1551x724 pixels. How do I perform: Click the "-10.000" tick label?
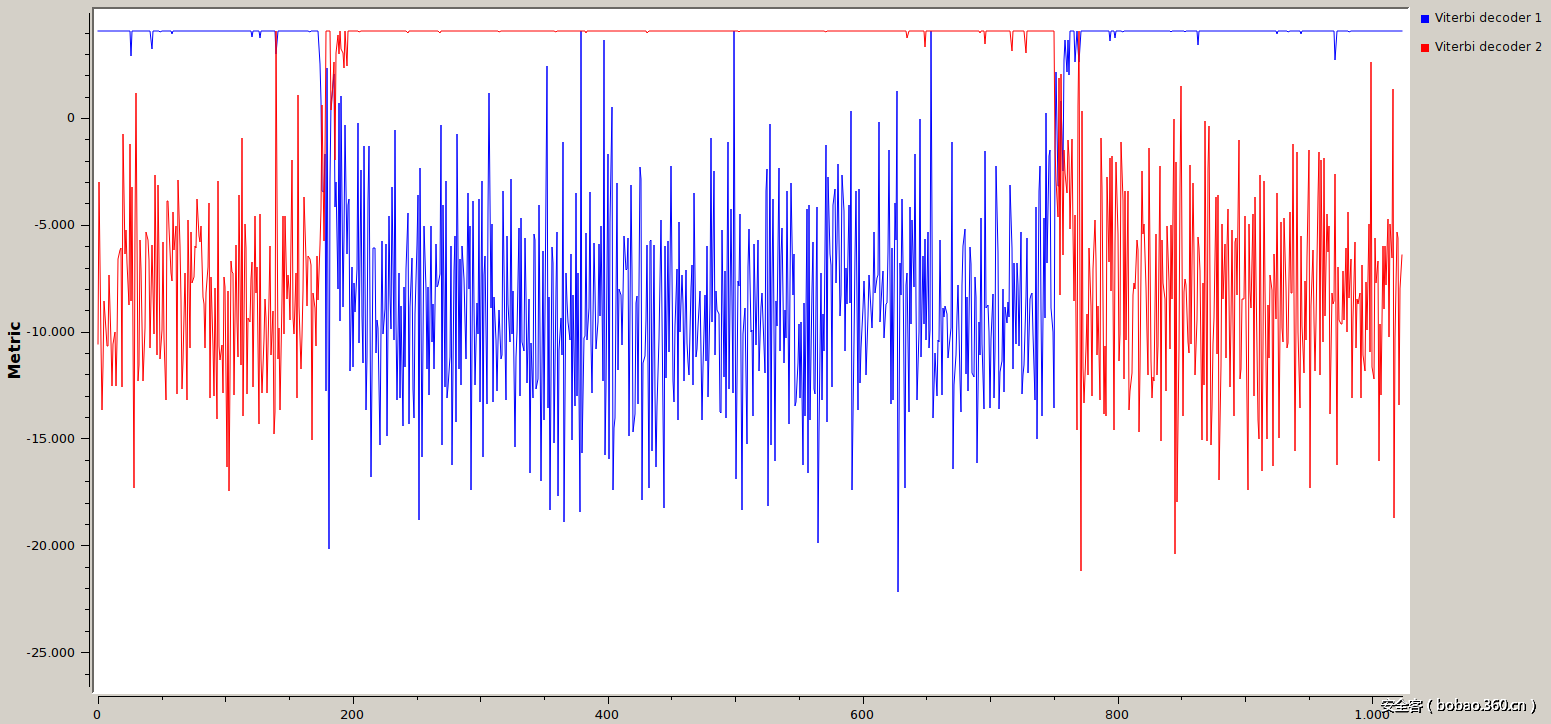pos(52,332)
